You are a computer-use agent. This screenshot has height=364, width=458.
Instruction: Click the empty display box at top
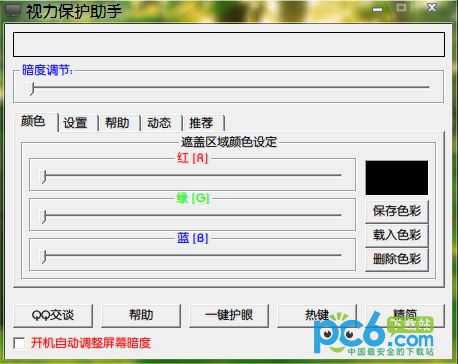tap(229, 44)
